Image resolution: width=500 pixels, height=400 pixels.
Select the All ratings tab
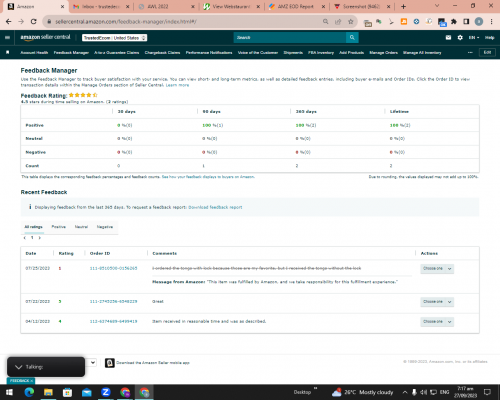[34, 227]
